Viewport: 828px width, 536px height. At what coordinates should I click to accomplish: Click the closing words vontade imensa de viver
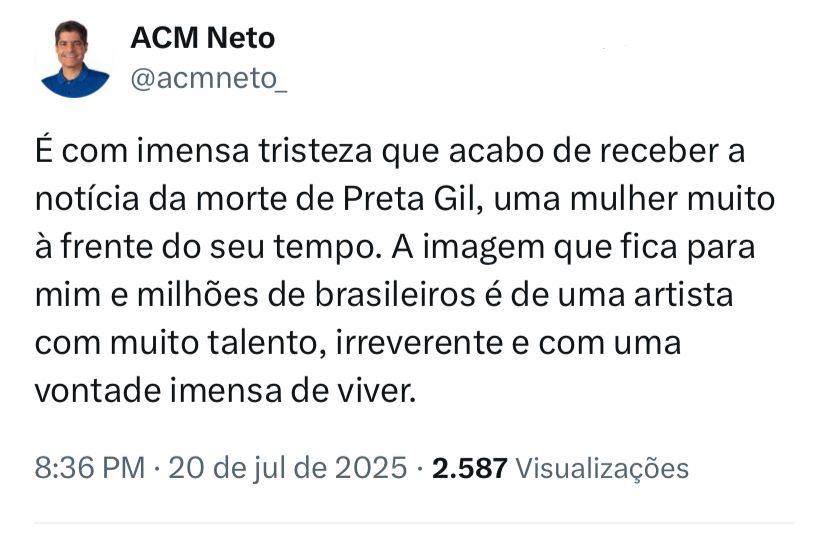point(225,391)
